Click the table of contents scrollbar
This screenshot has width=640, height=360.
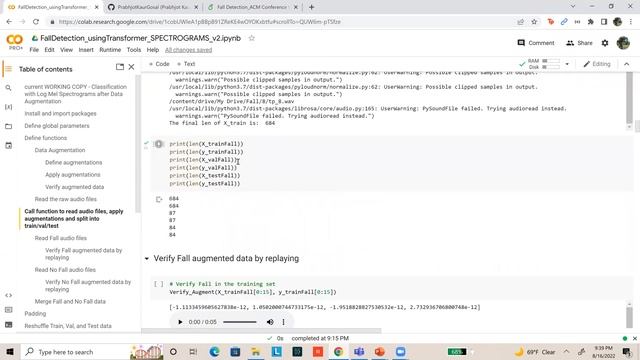(x=138, y=143)
